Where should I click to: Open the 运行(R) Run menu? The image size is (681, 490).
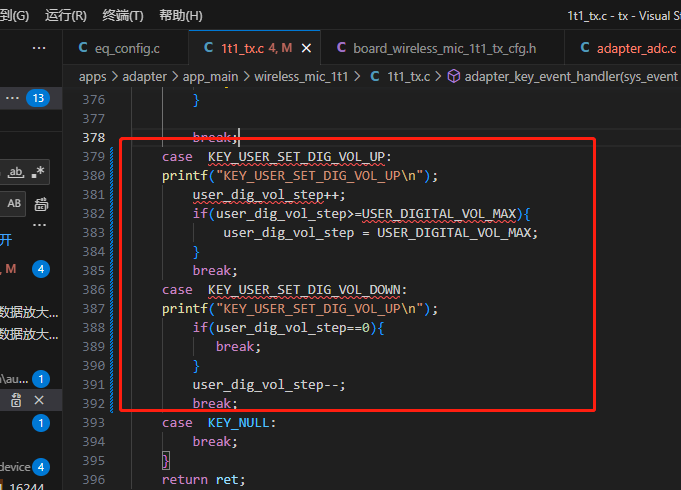[66, 16]
